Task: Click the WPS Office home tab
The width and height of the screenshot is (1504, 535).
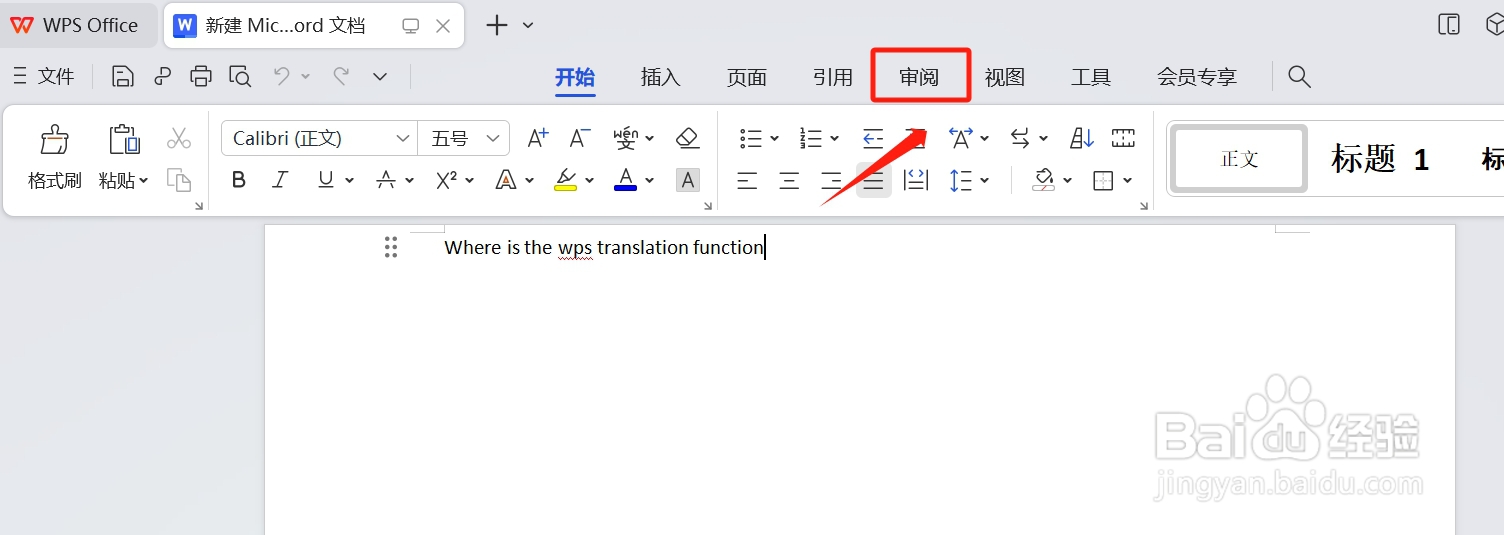Action: pos(76,26)
